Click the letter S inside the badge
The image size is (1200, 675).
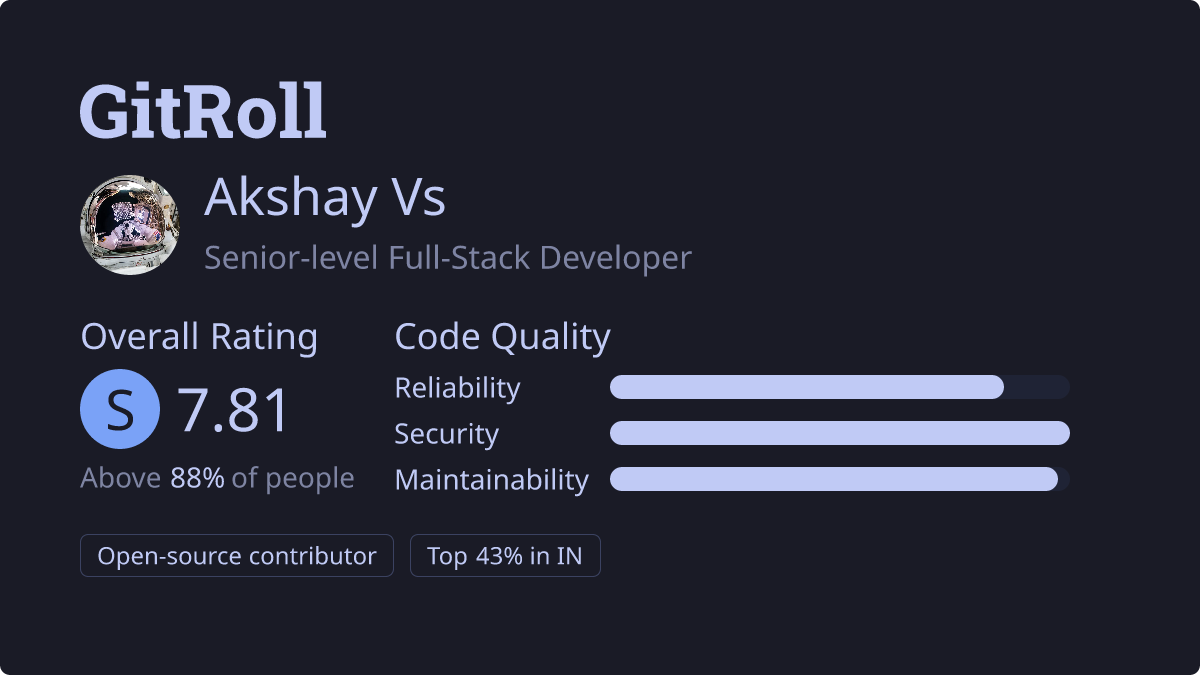(120, 410)
